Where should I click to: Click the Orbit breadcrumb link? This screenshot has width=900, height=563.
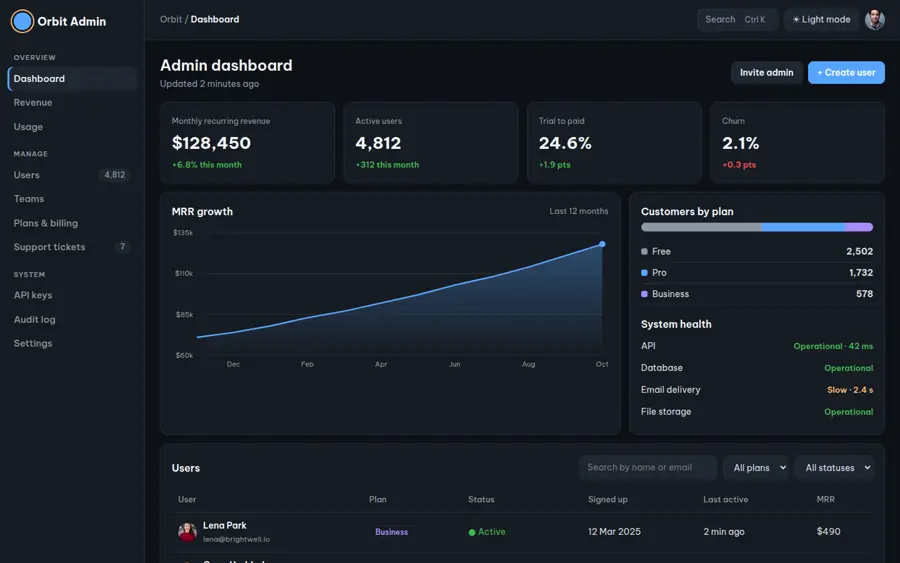point(171,20)
